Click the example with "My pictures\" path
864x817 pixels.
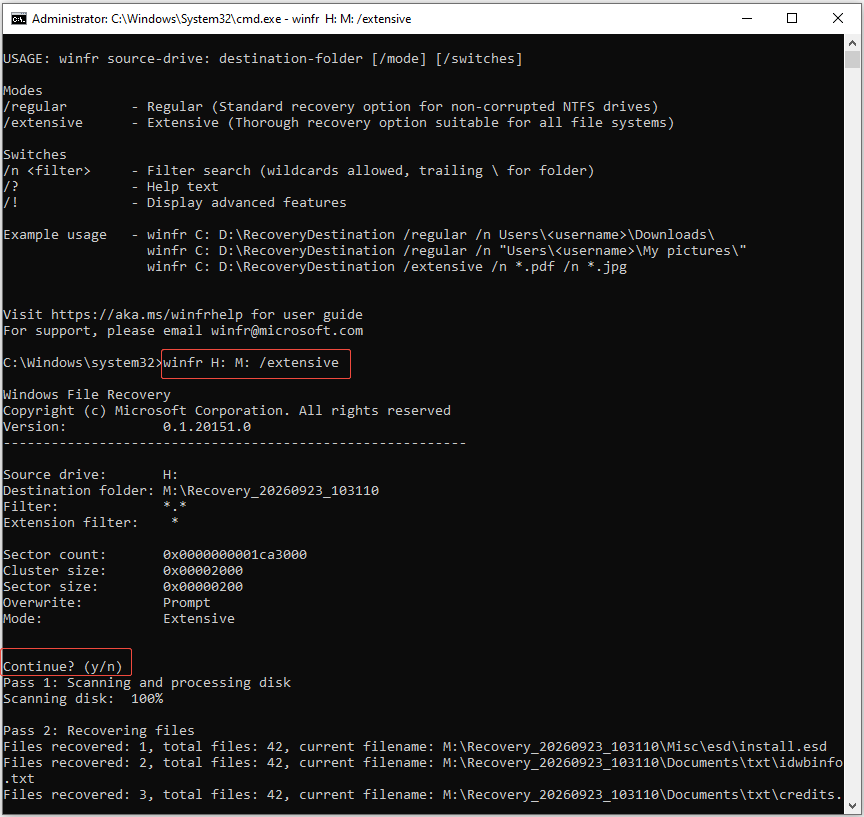point(446,250)
